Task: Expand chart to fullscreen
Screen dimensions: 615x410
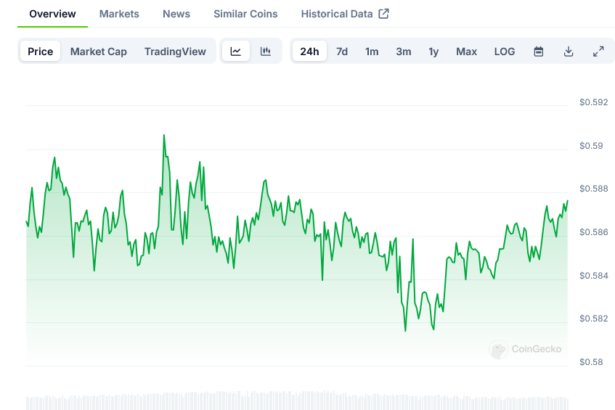Action: tap(598, 51)
